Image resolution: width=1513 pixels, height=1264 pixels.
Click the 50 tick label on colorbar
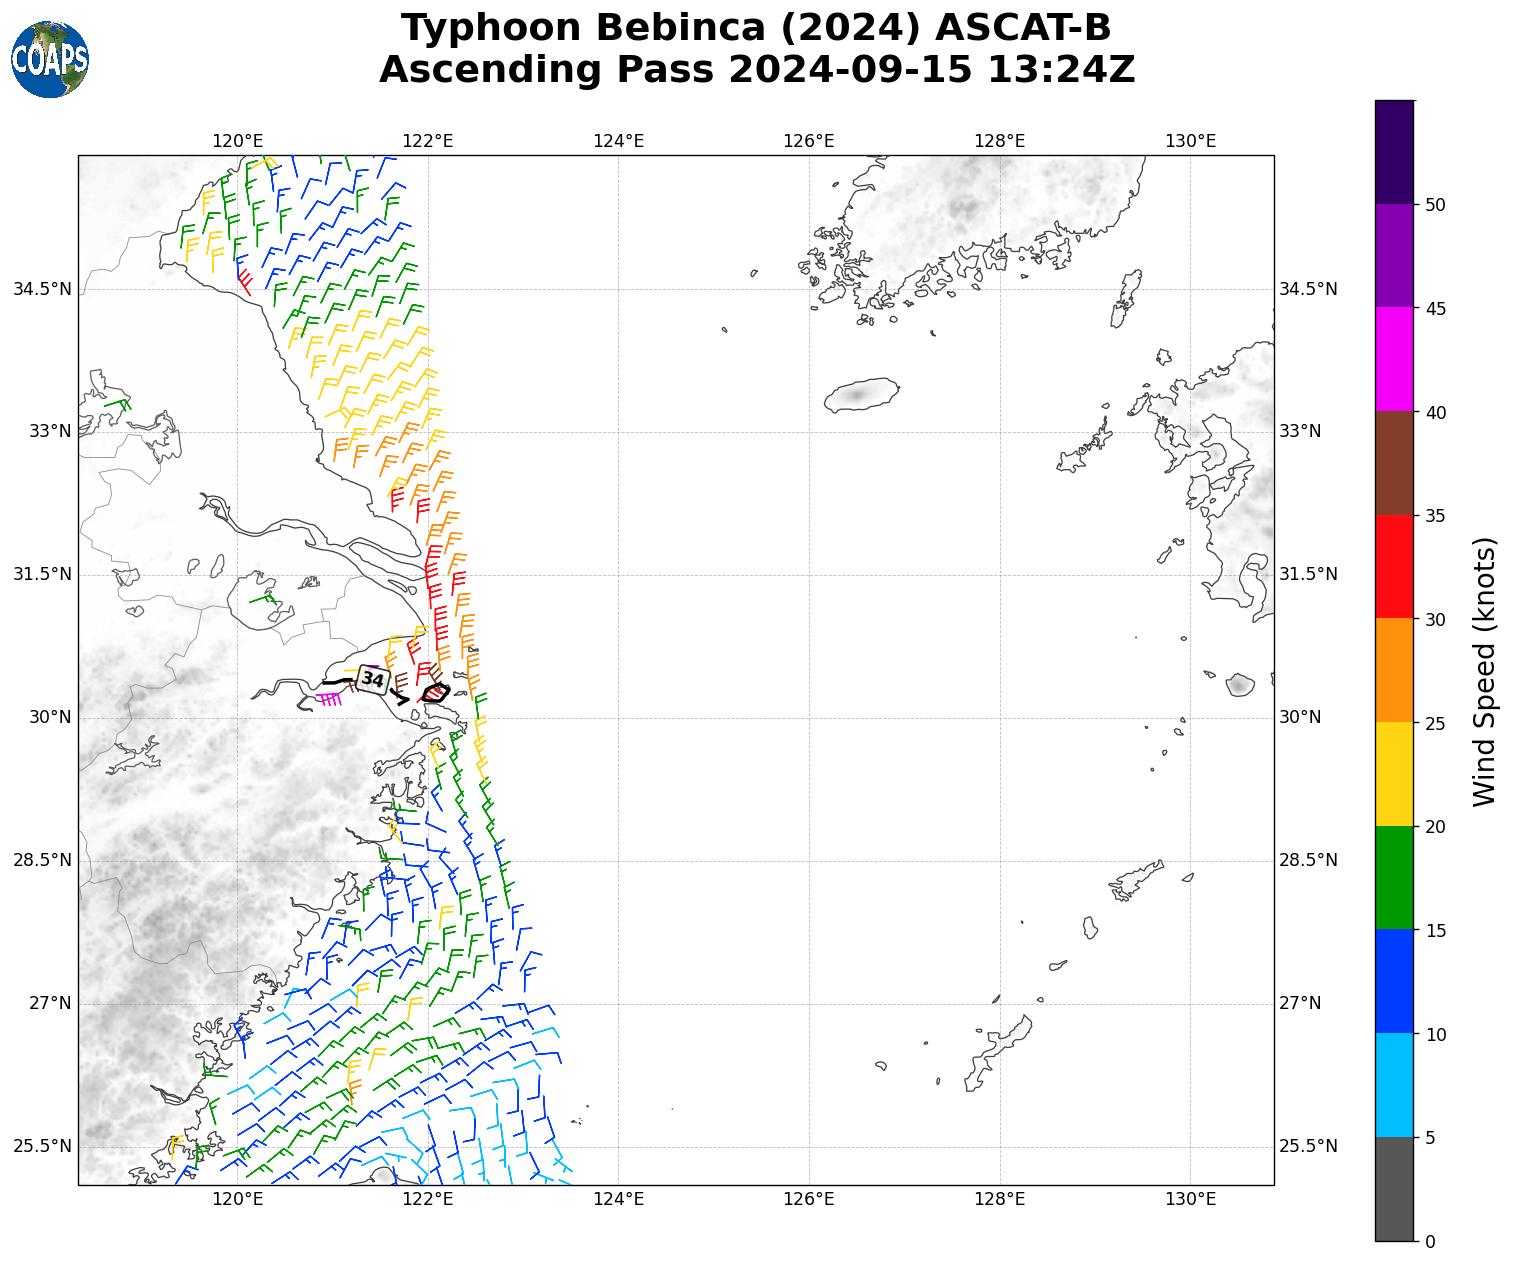pos(1435,205)
